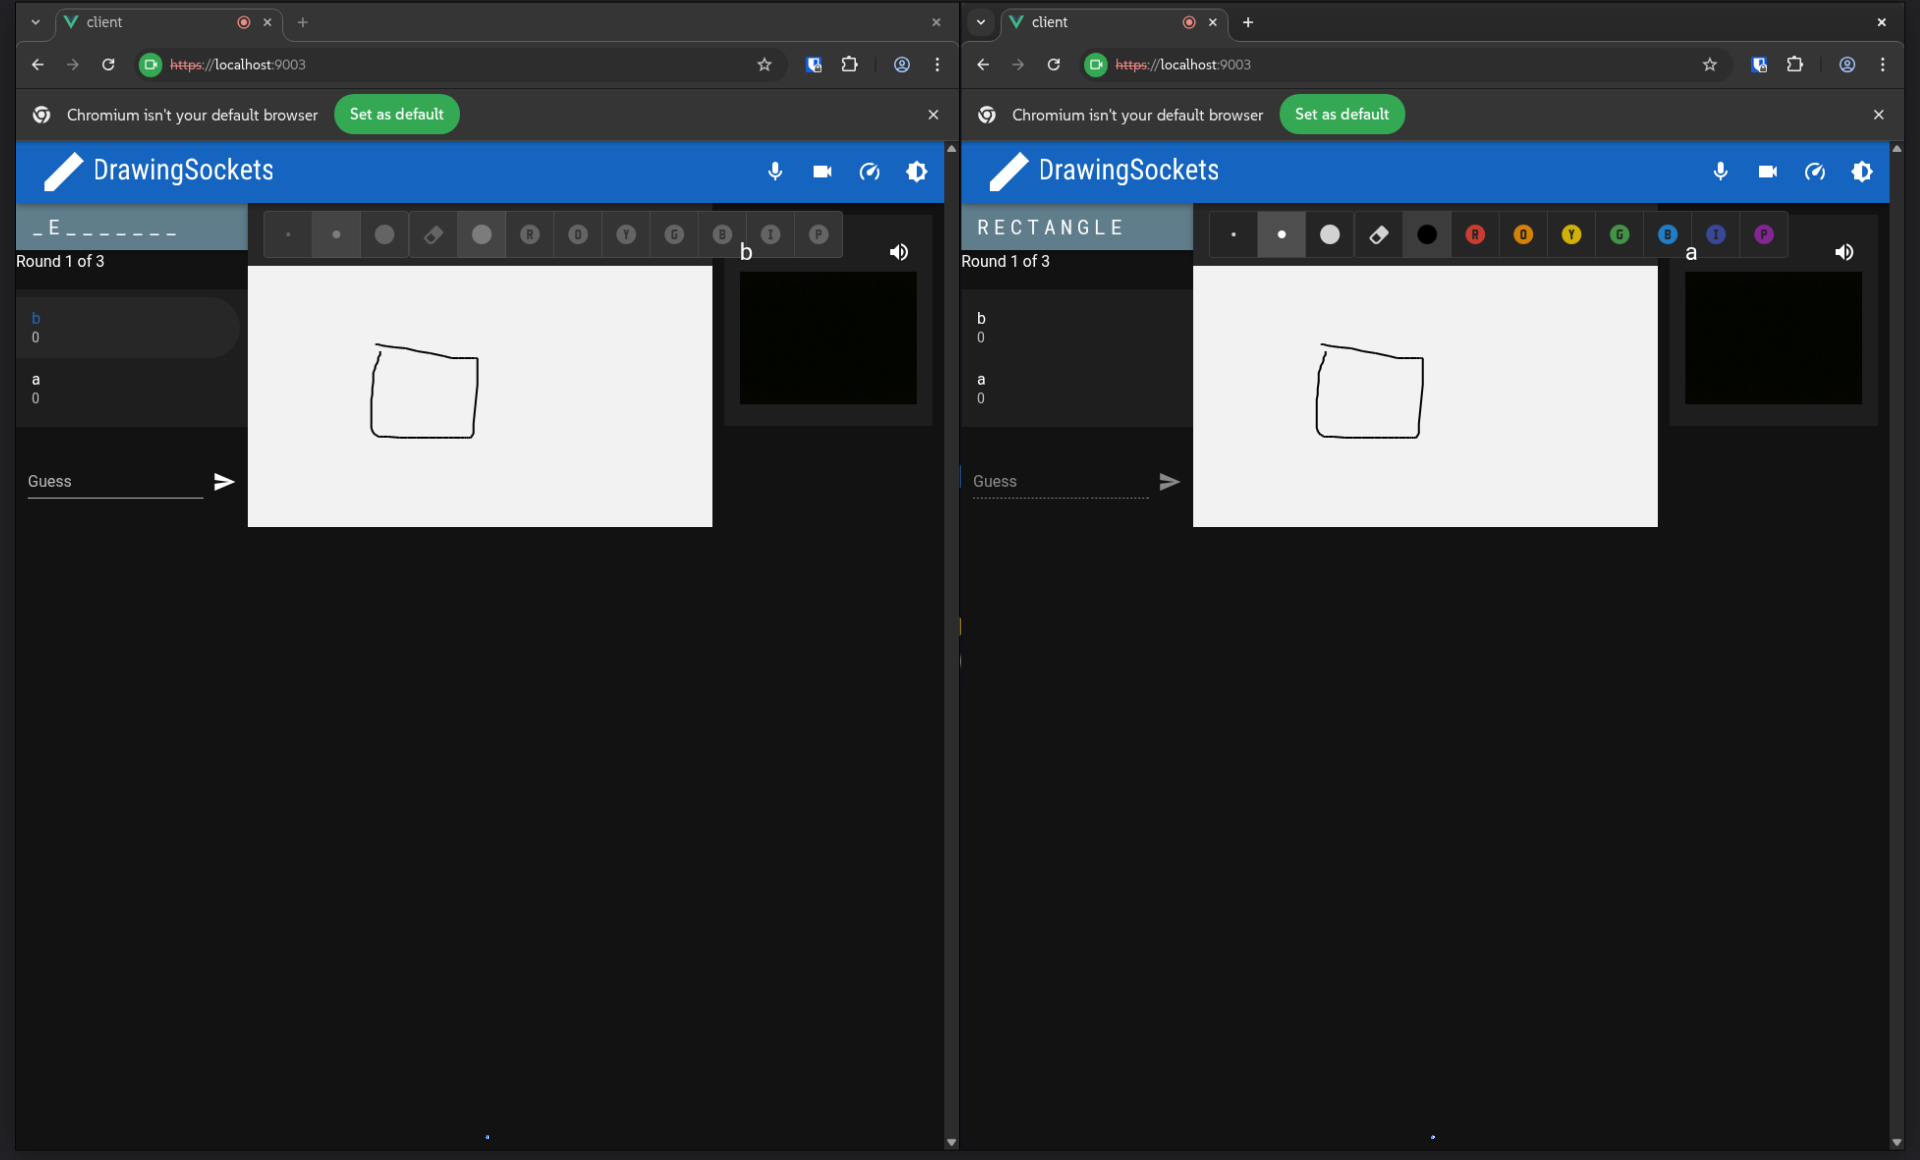Click the Set as default button
This screenshot has width=1920, height=1160.
(1341, 114)
